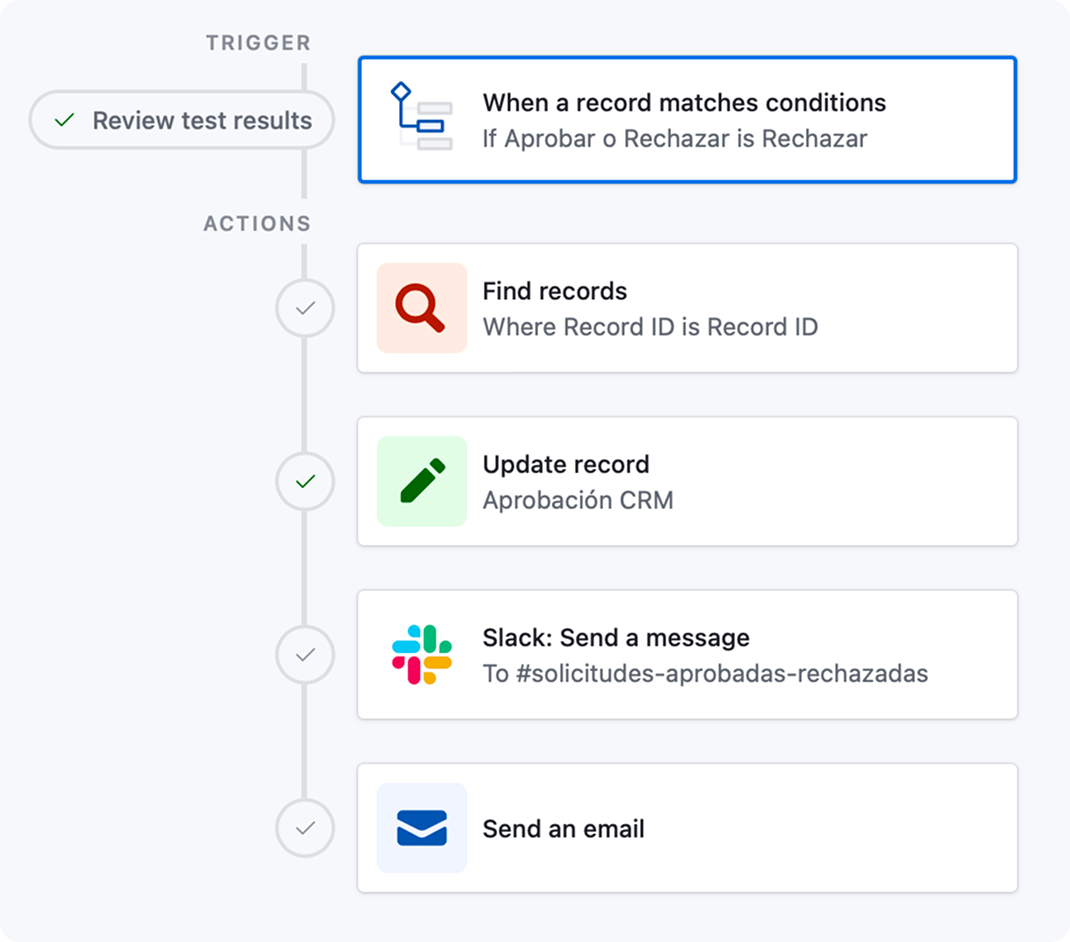
Task: Select the 'When a record matches conditions' title
Action: click(x=684, y=103)
